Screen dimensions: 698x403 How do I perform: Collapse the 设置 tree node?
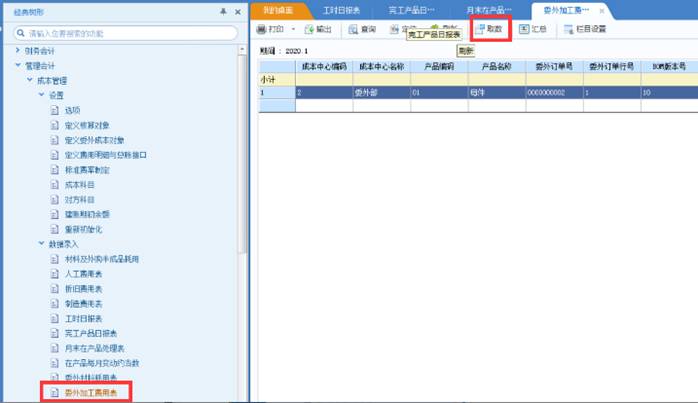tap(42, 95)
